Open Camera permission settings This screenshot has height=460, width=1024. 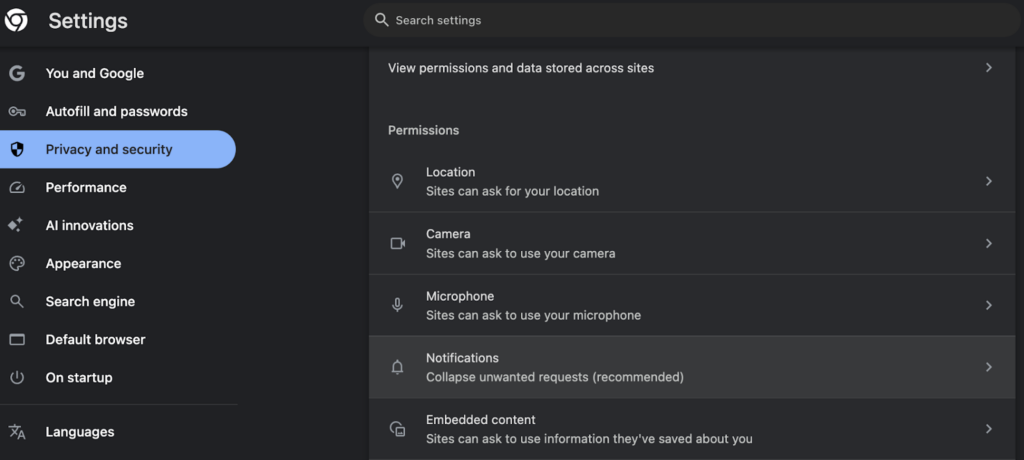tap(692, 243)
